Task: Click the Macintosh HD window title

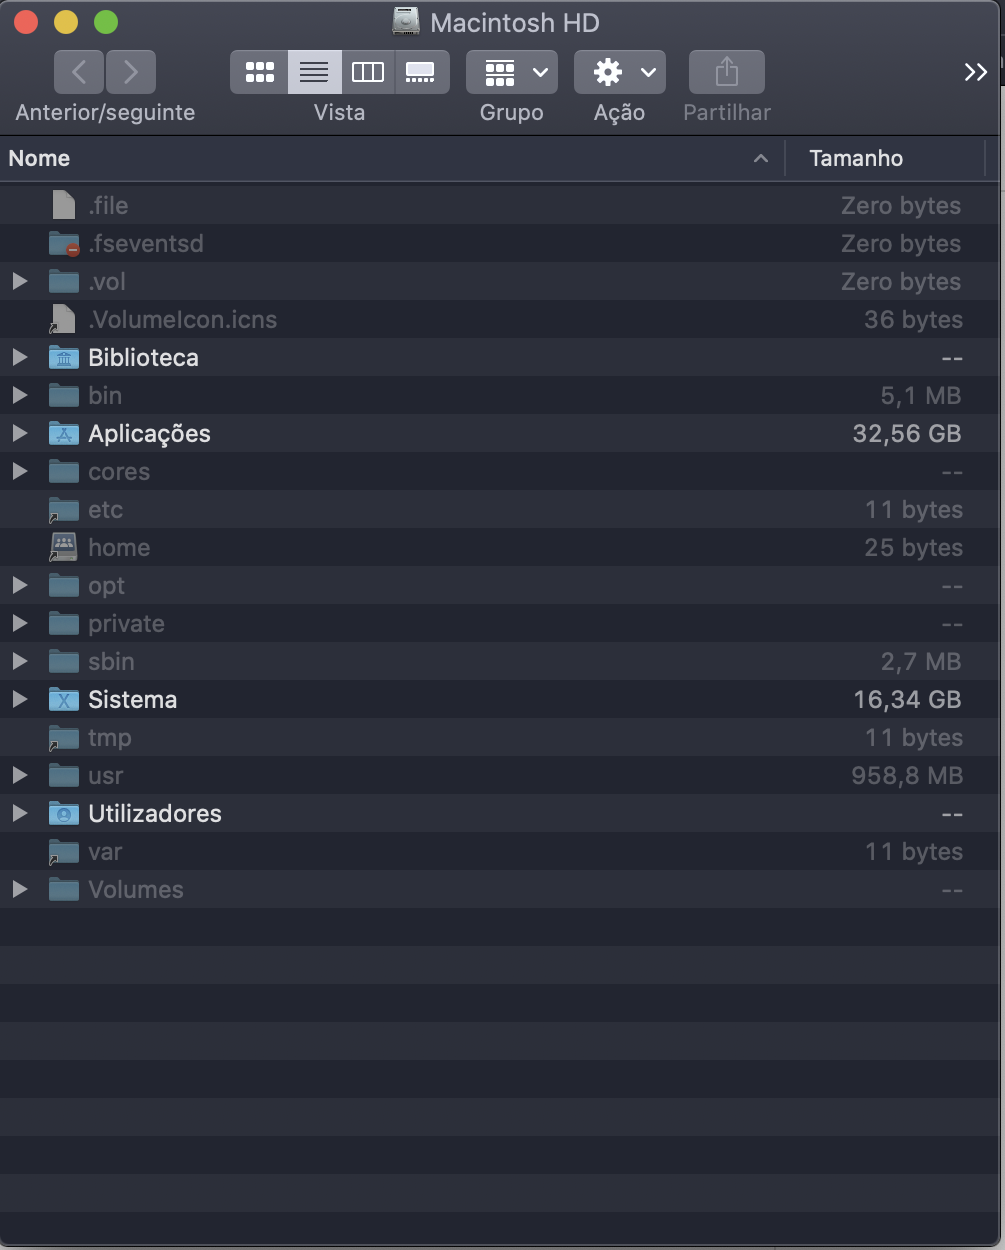Action: click(515, 22)
